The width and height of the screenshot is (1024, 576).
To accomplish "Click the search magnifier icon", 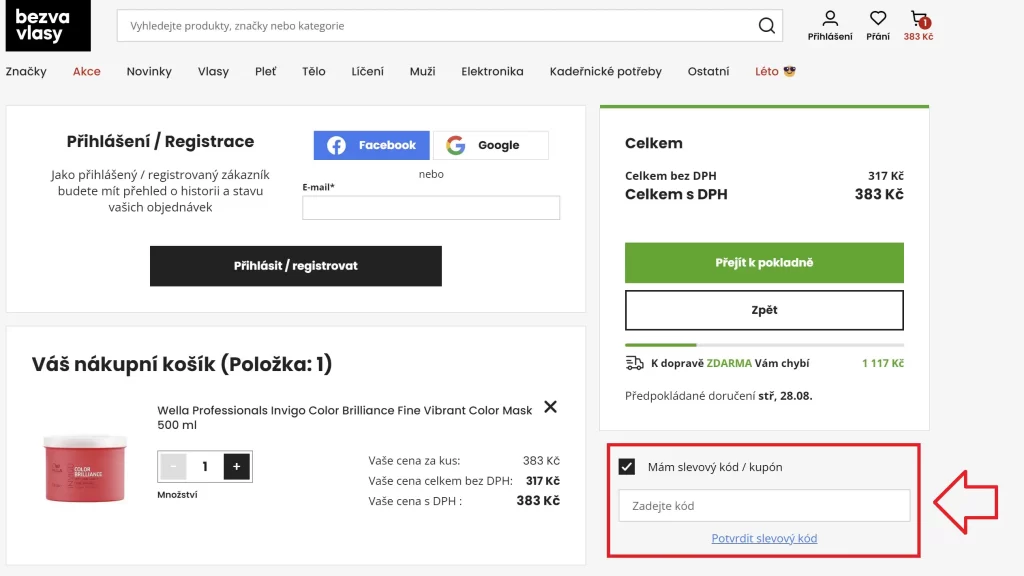I will point(766,25).
